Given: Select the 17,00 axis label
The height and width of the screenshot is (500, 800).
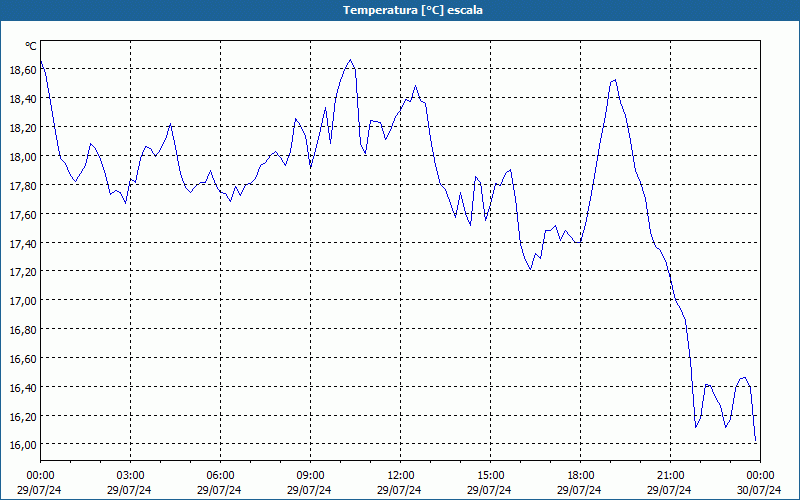Looking at the screenshot, I should click(x=23, y=301).
